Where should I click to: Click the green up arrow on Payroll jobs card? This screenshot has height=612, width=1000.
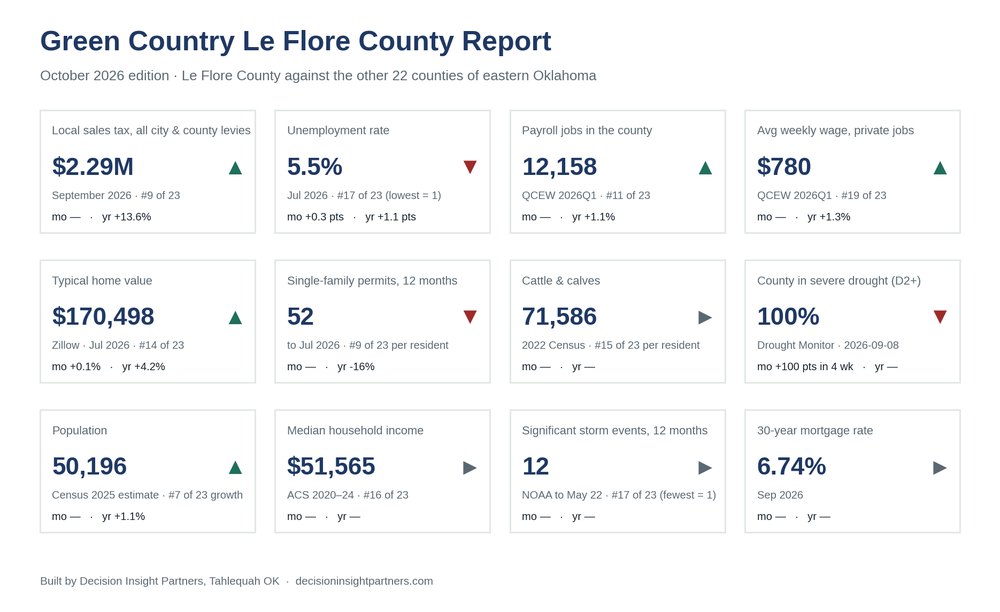click(x=705, y=168)
